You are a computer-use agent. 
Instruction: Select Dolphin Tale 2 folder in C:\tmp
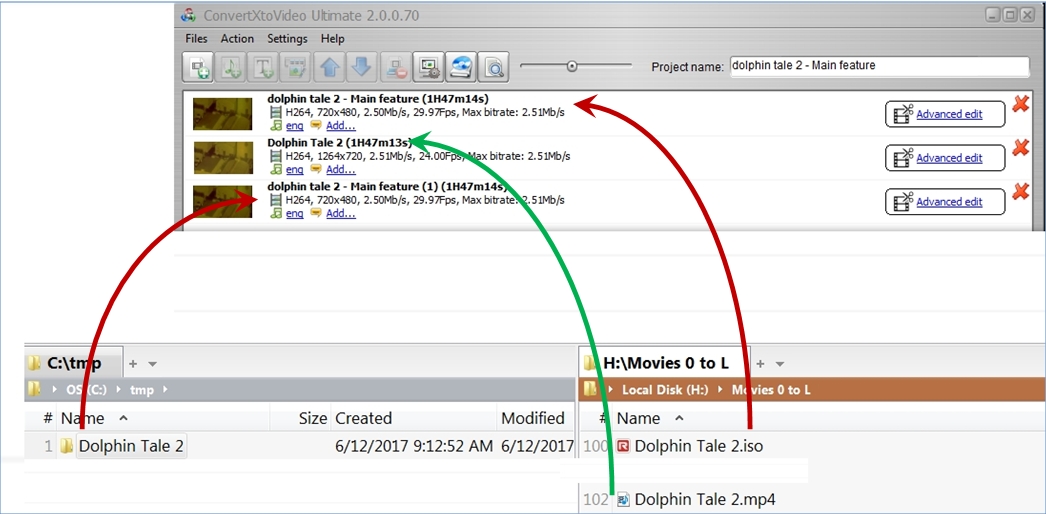pos(131,446)
